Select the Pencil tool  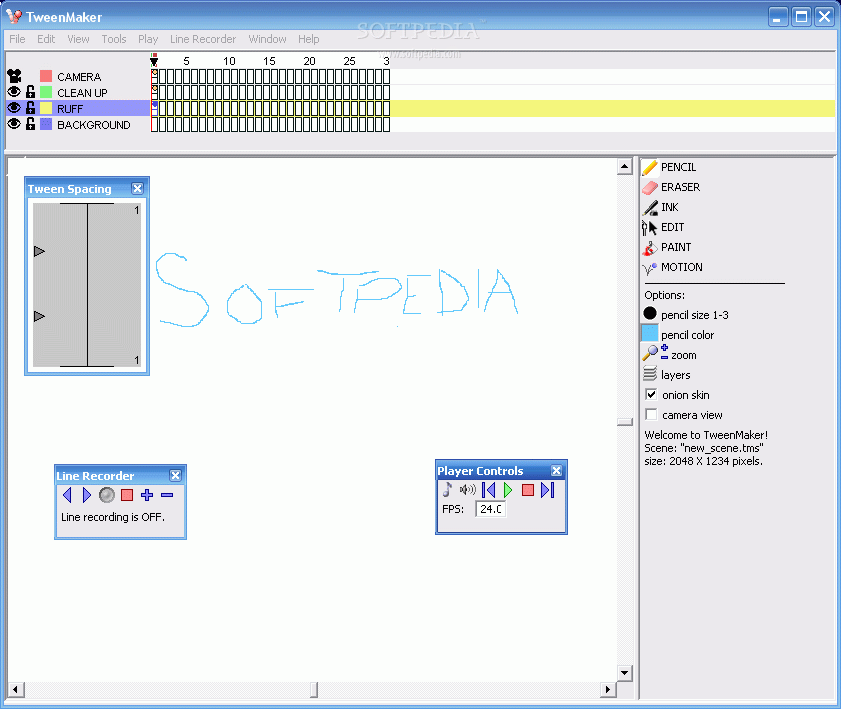coord(669,167)
